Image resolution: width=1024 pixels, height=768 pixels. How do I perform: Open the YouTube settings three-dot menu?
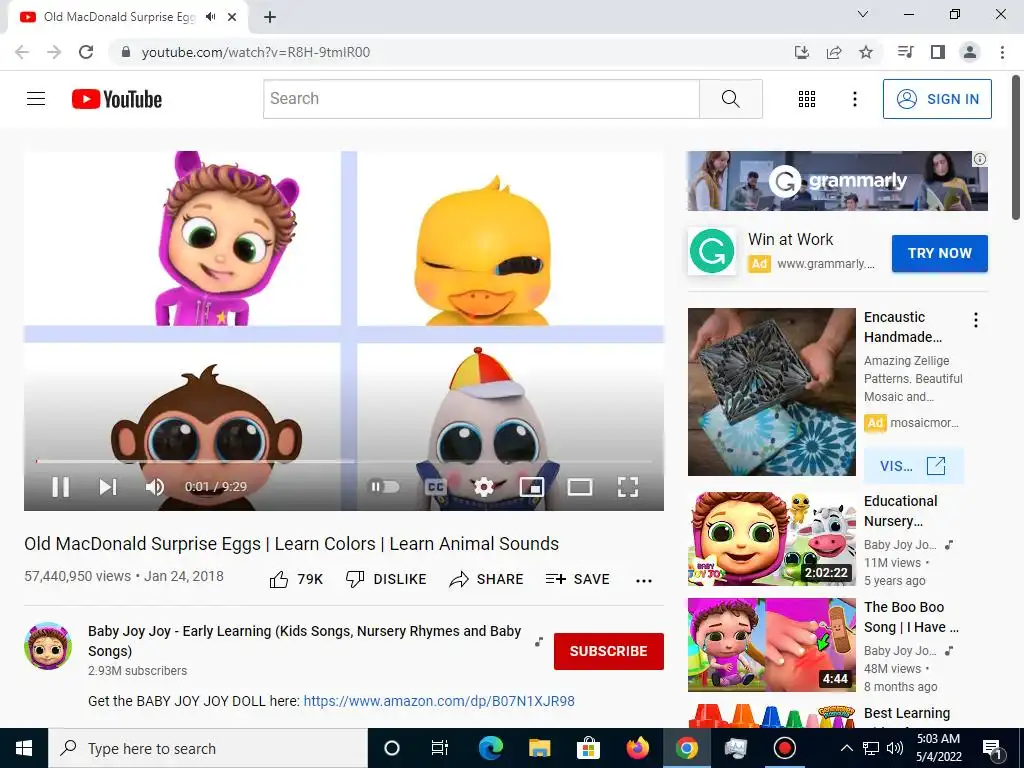click(x=854, y=99)
